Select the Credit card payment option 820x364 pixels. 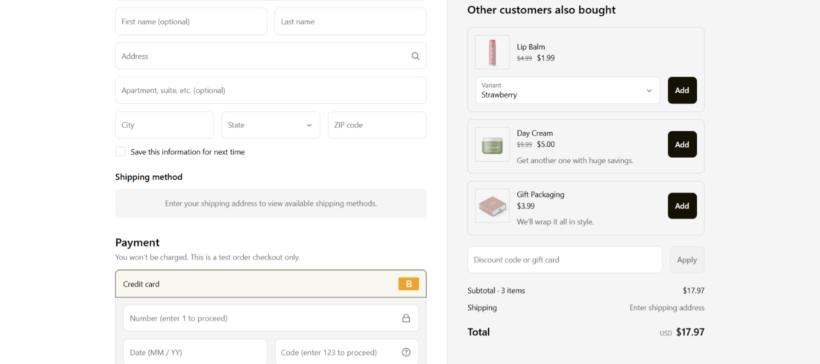(270, 284)
